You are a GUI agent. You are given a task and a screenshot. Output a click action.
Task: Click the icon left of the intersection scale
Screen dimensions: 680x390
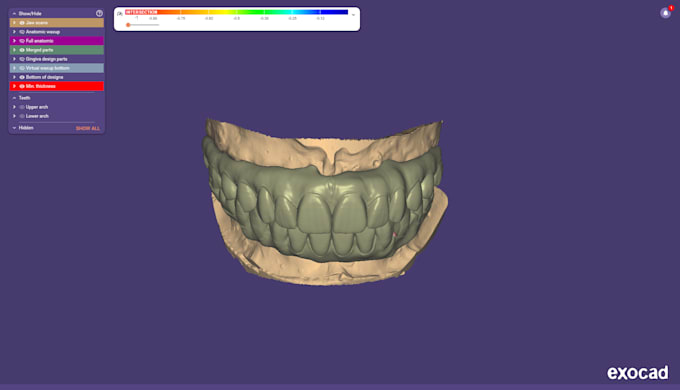120,13
